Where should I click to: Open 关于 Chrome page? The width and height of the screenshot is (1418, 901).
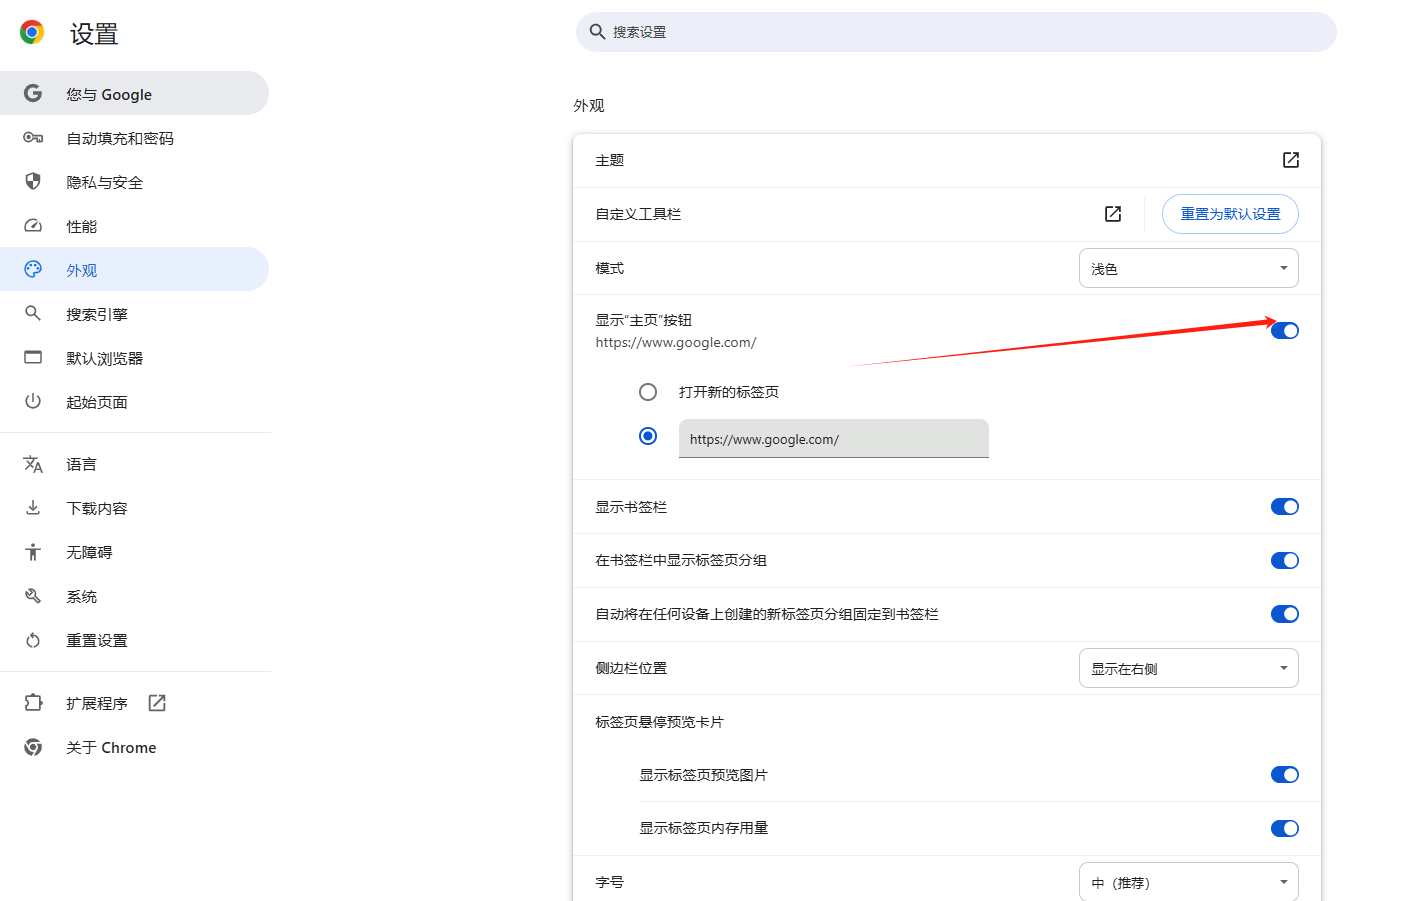coord(134,748)
